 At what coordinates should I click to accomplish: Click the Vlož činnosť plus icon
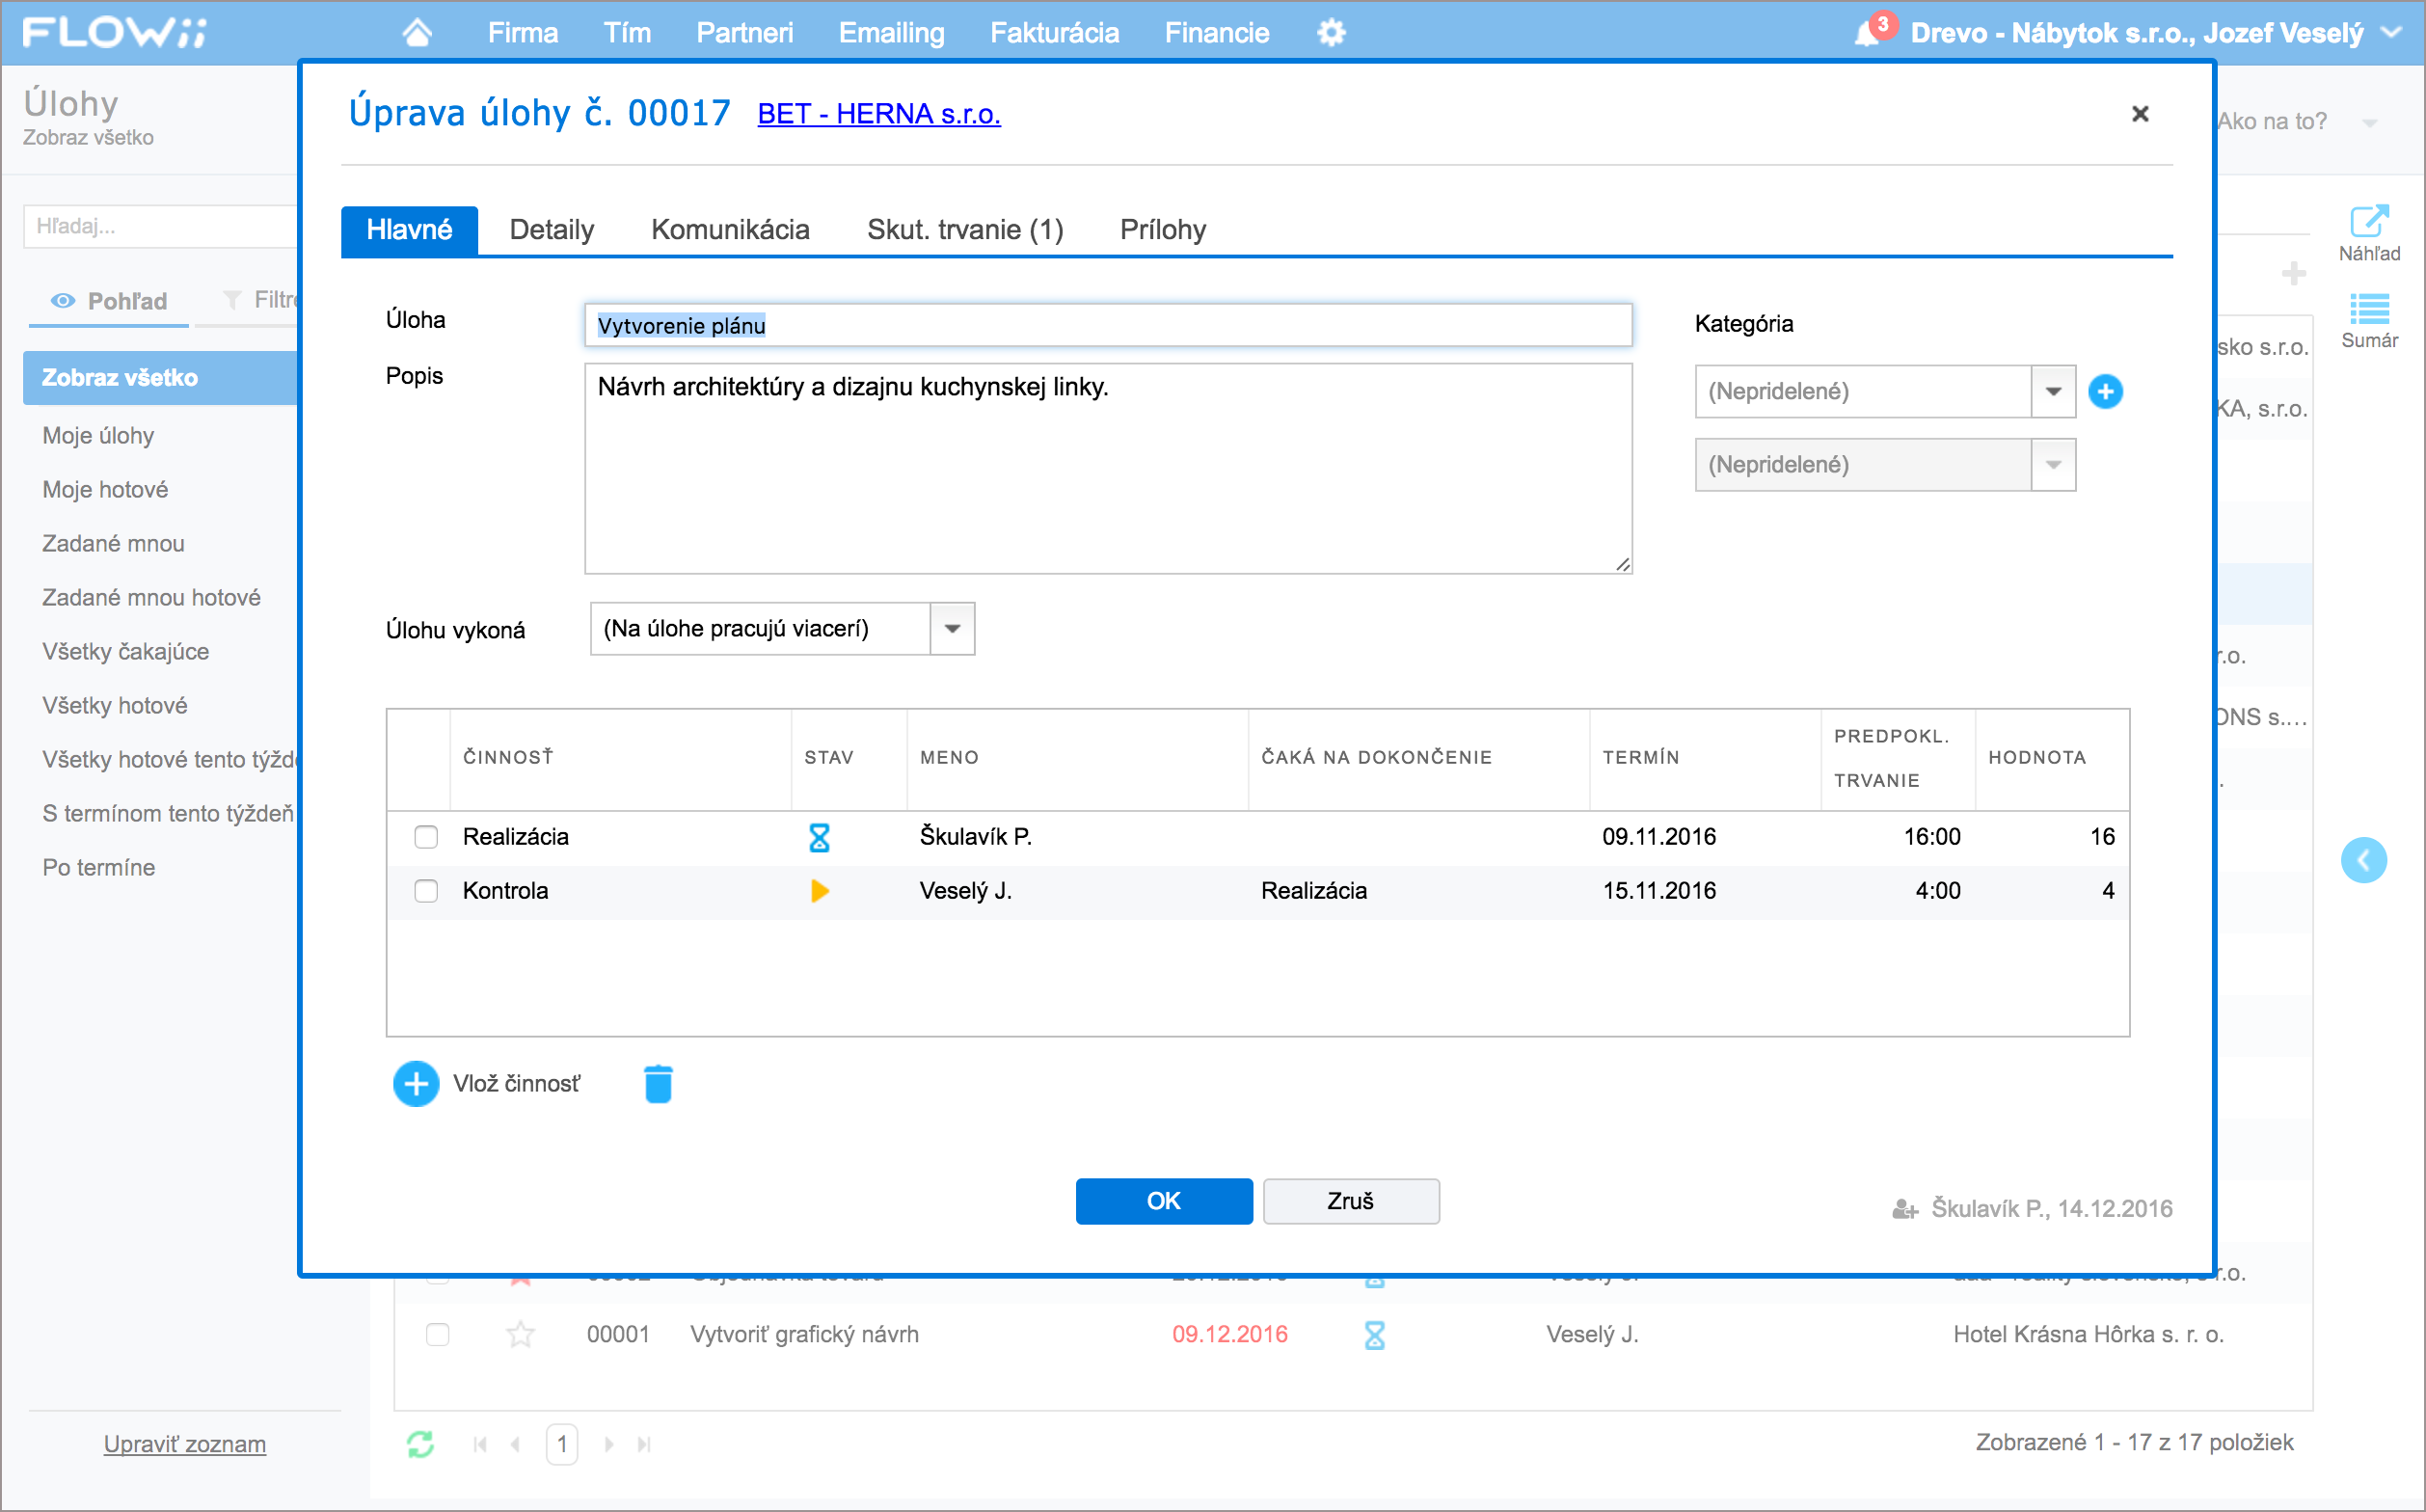point(416,1084)
